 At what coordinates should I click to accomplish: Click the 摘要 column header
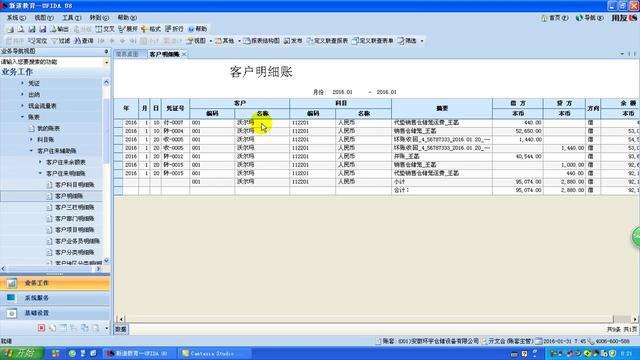(442, 109)
